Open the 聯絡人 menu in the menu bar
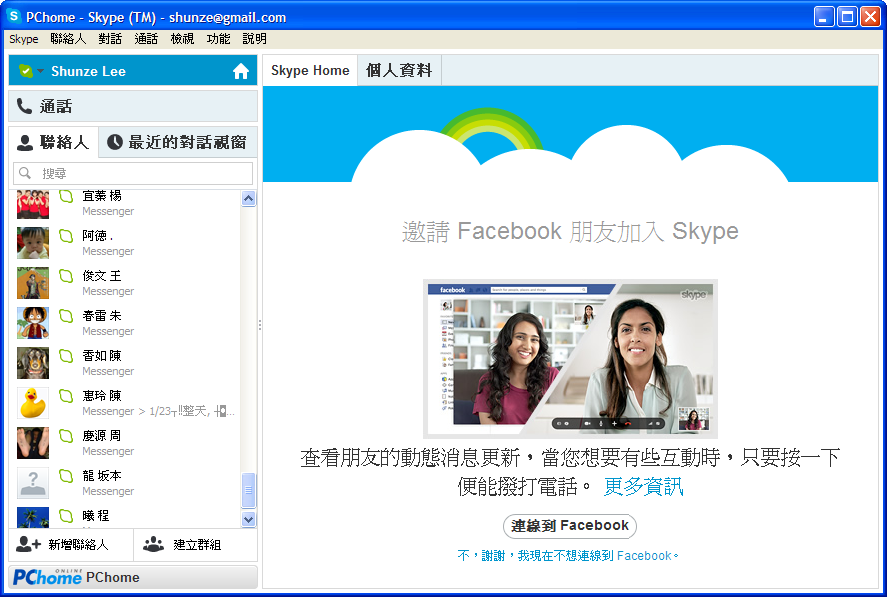The width and height of the screenshot is (887, 597). point(68,39)
